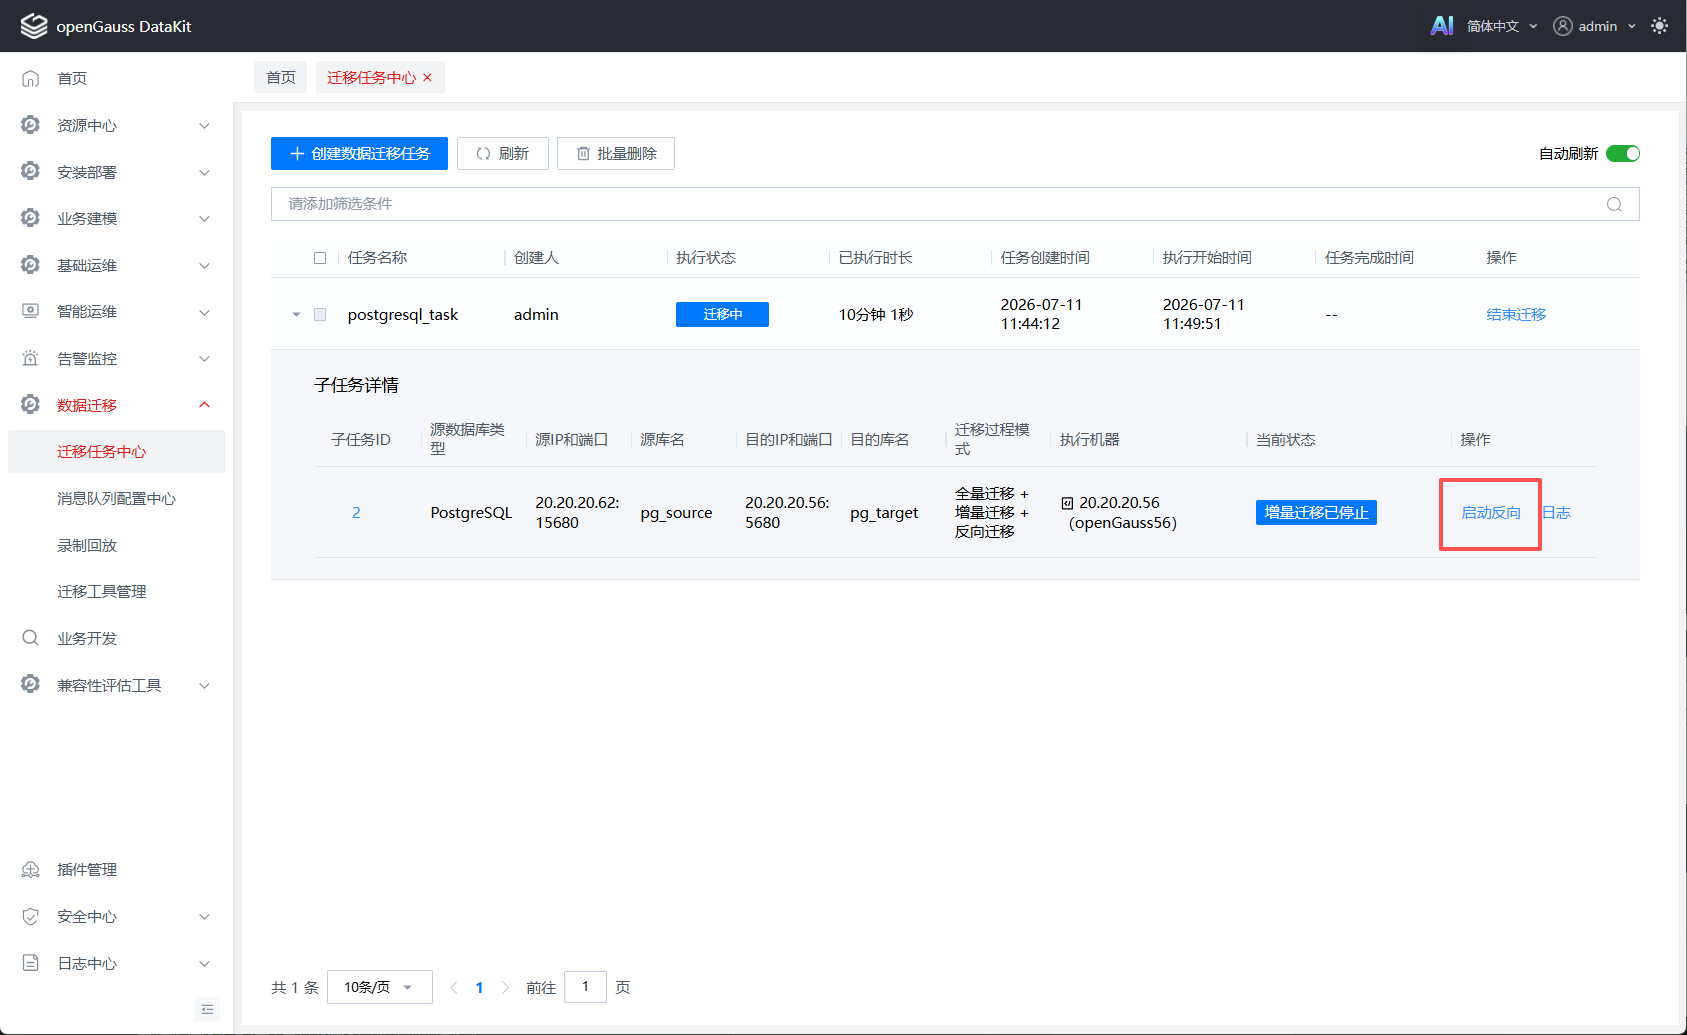Switch to the 首页 tab
1687x1035 pixels.
pyautogui.click(x=281, y=77)
